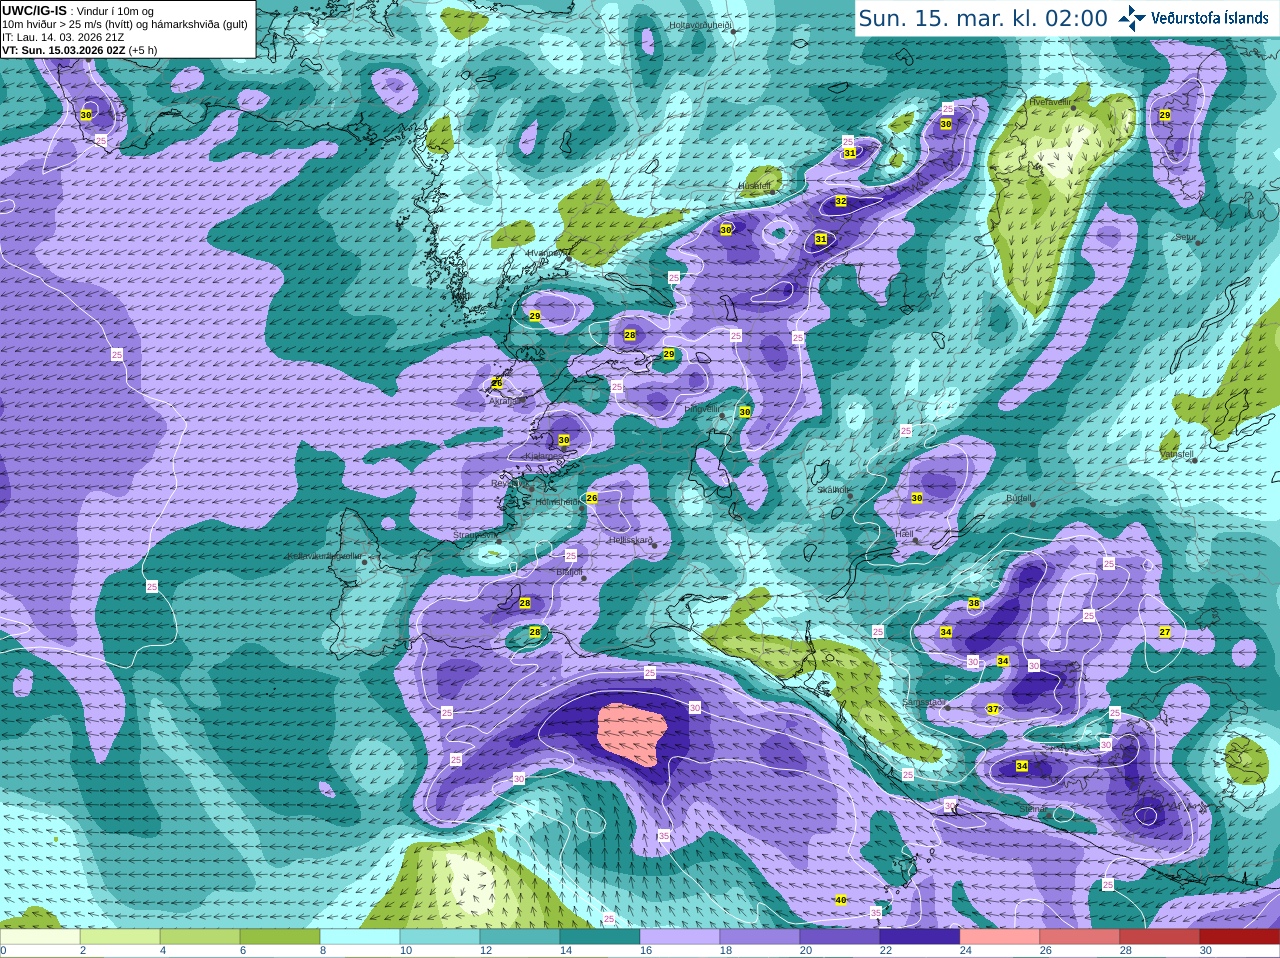Click the 0–2 m/s legend colour

(x=40, y=936)
